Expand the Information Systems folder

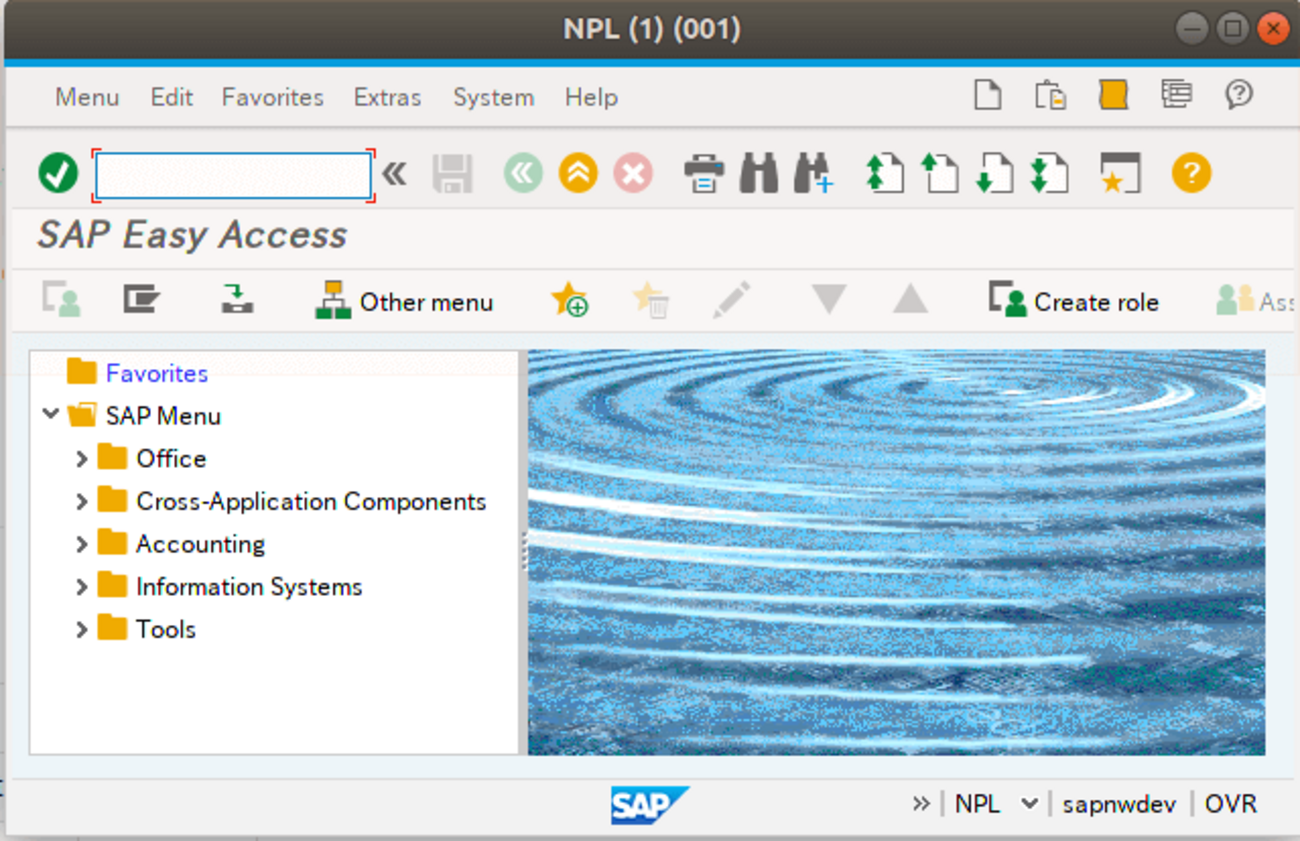click(82, 587)
